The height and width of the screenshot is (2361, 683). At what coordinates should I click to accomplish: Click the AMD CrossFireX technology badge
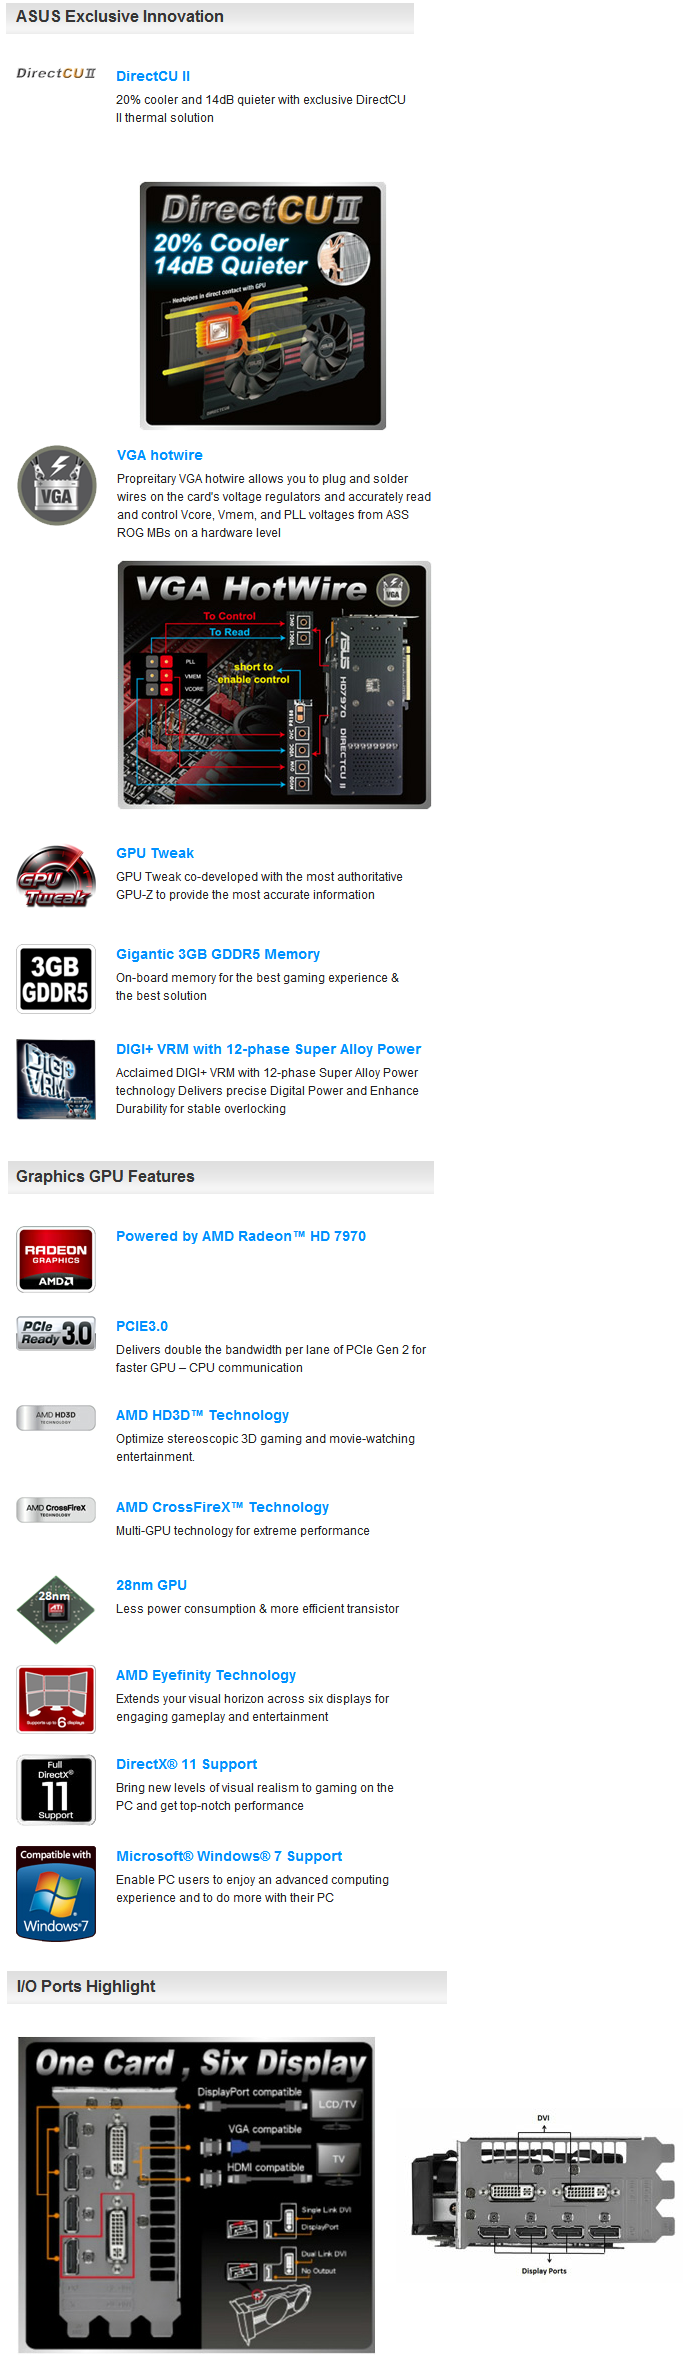pyautogui.click(x=56, y=1509)
